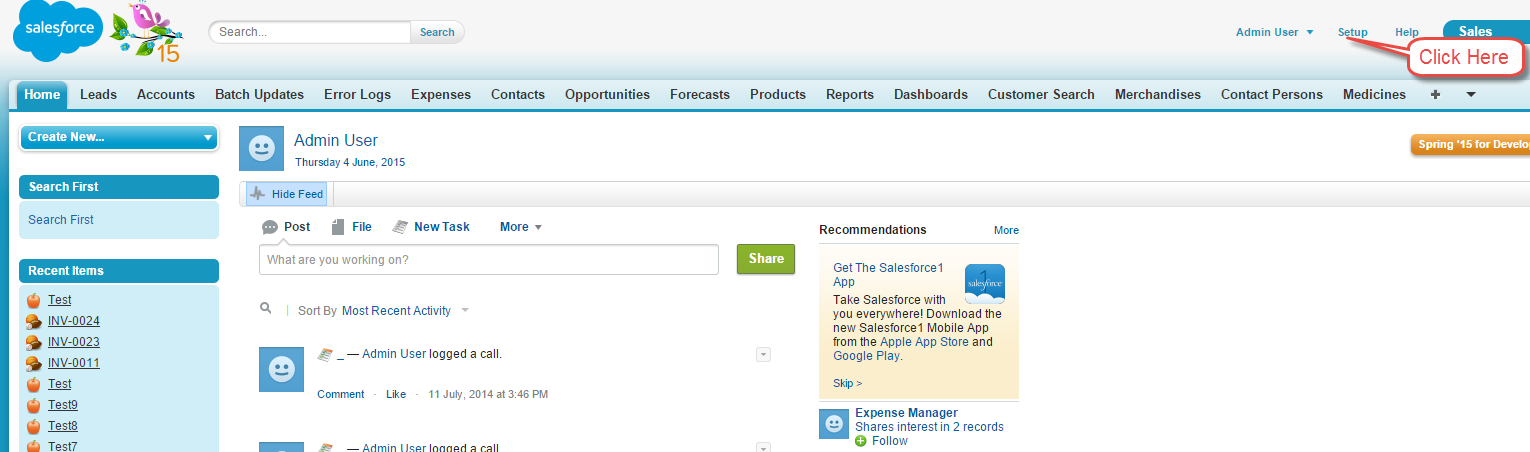
Task: Open the Dashboards tab
Action: tap(930, 95)
